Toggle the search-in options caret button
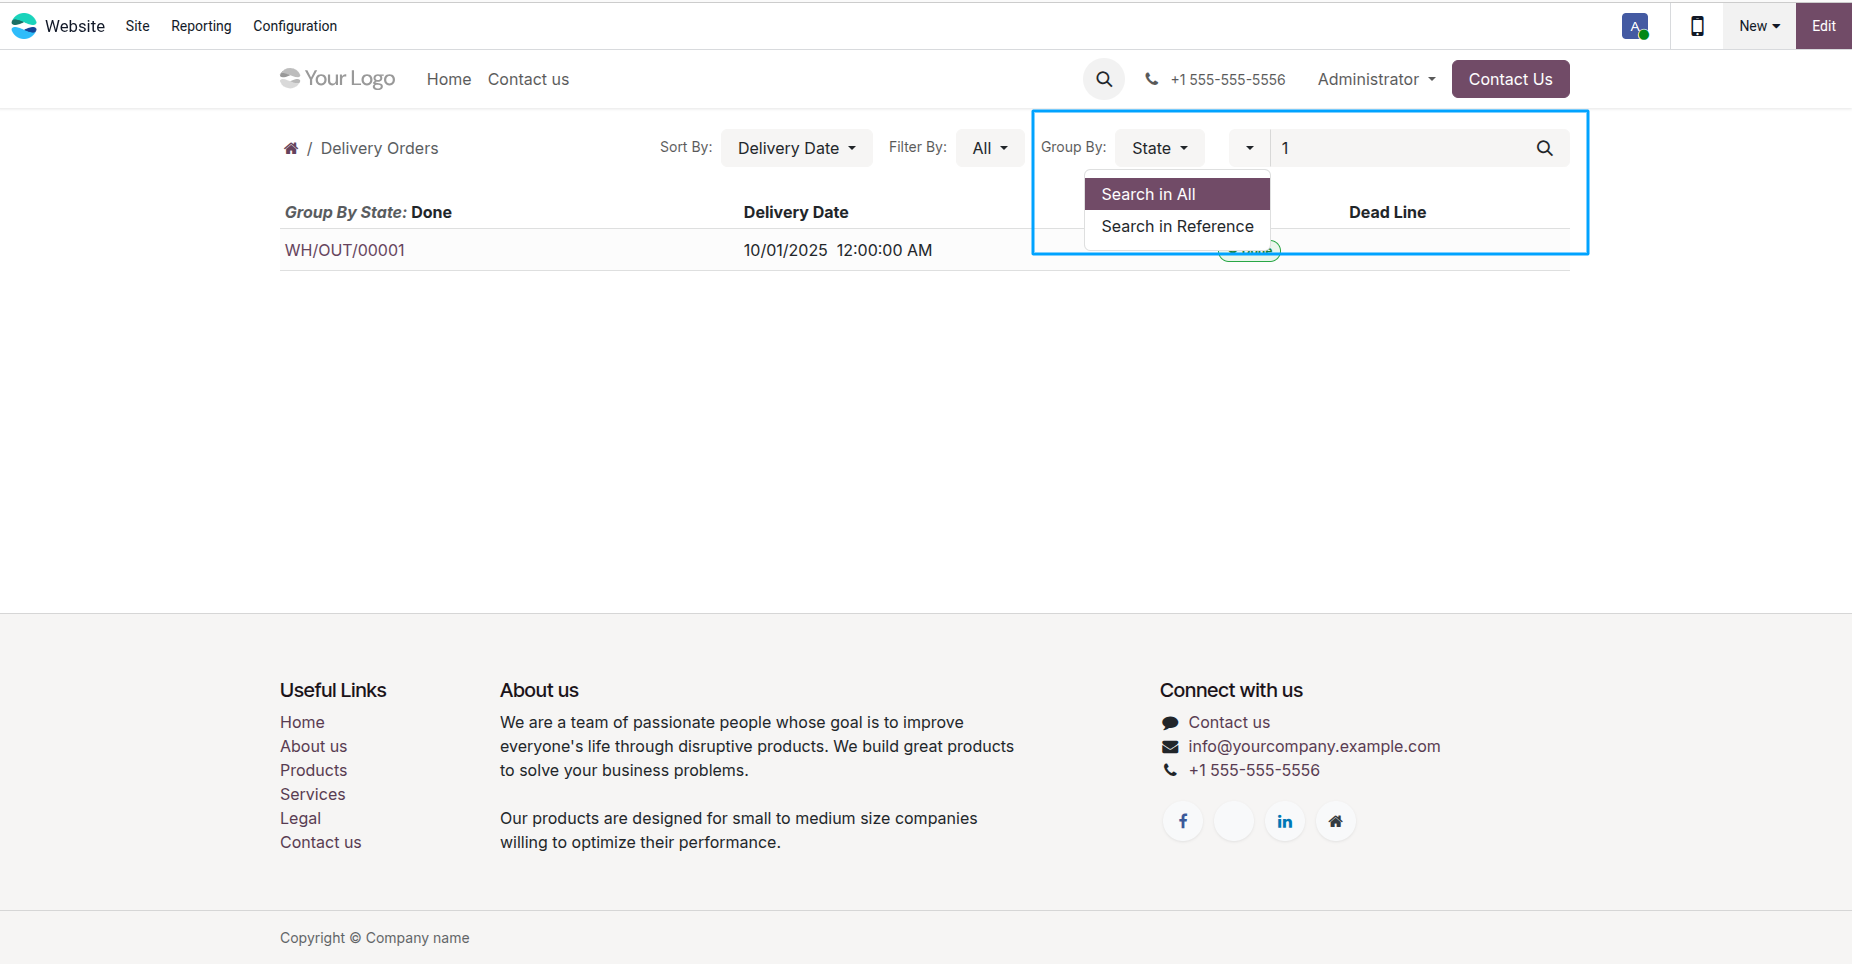The height and width of the screenshot is (964, 1852). coord(1249,148)
